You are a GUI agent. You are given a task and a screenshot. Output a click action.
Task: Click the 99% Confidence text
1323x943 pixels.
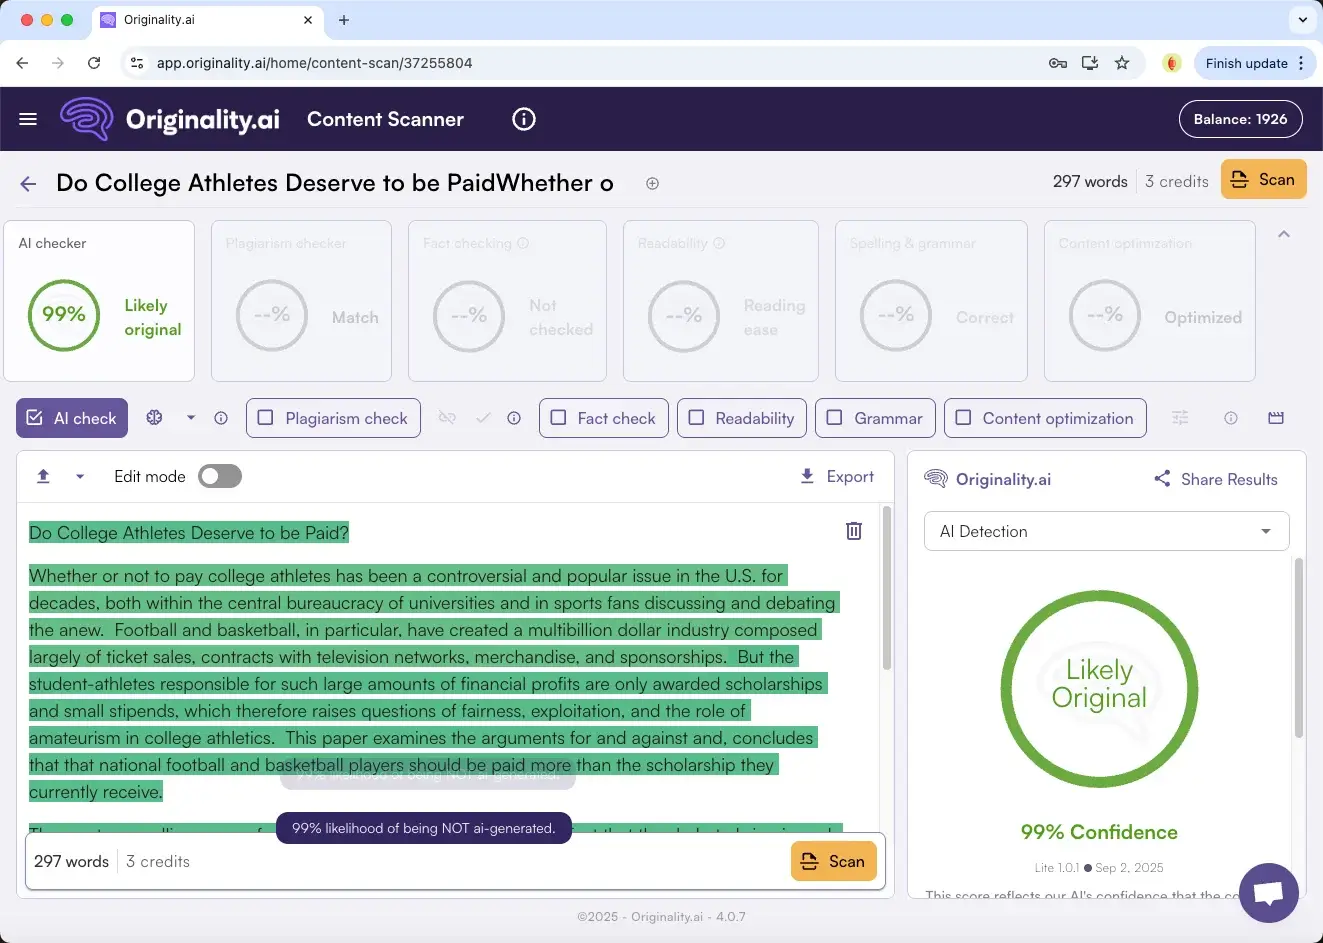[1099, 832]
